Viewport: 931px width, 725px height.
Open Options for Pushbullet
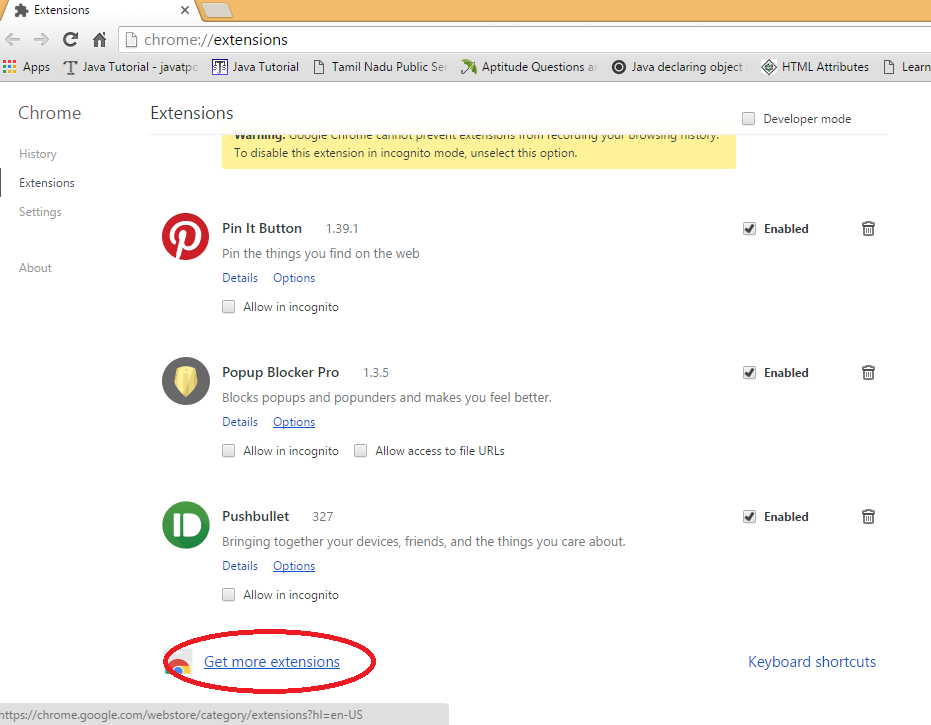tap(294, 566)
